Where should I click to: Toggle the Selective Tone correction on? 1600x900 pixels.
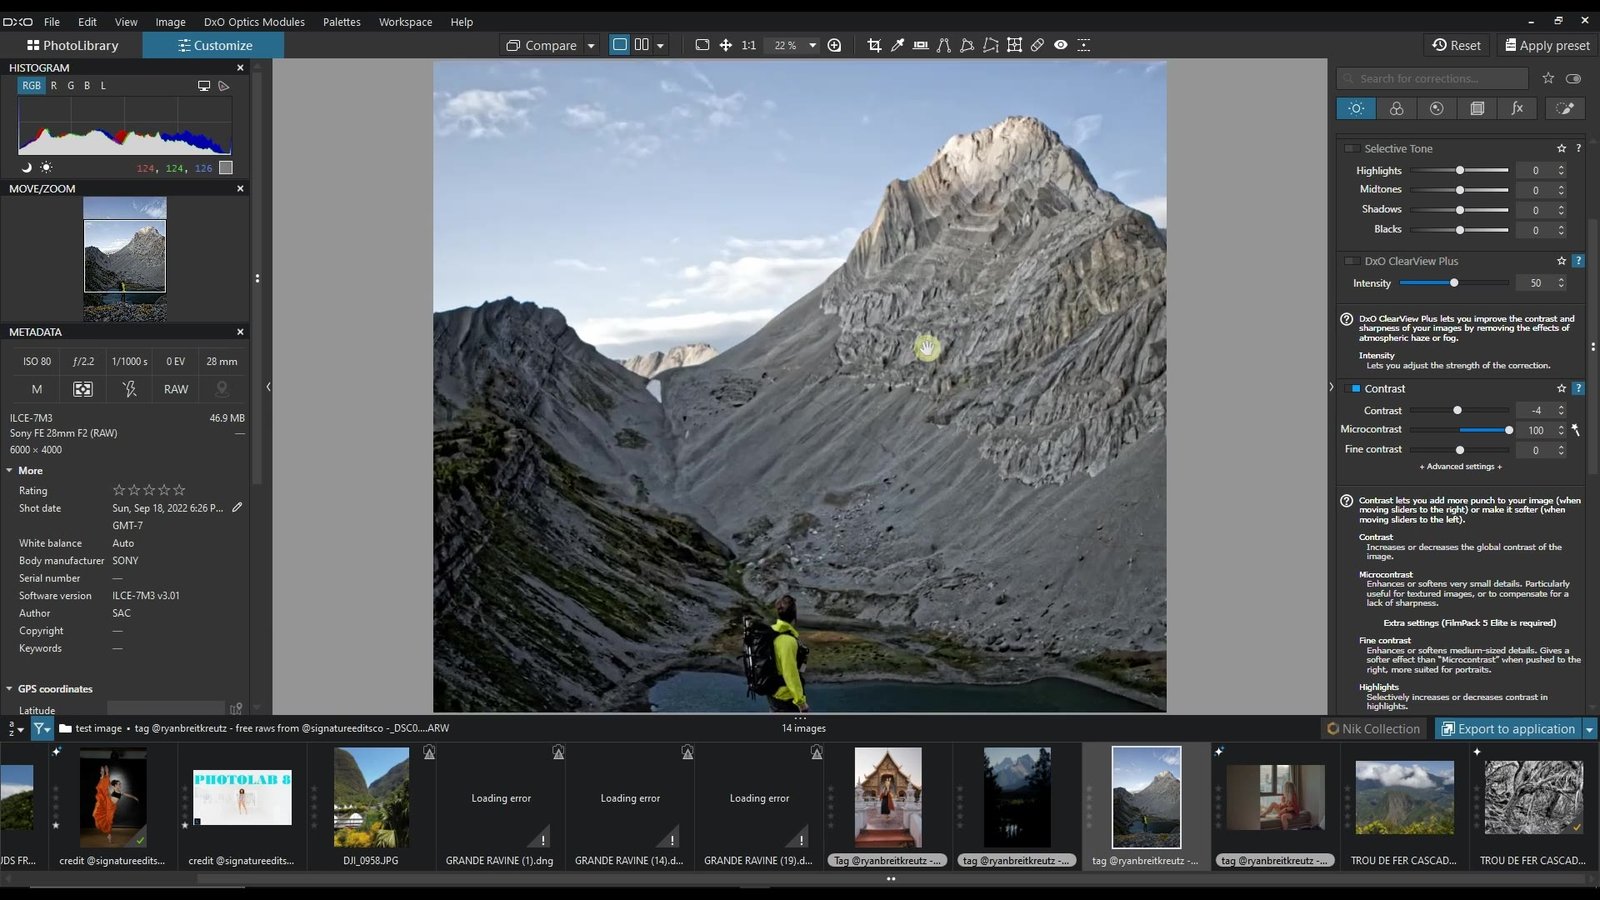(x=1351, y=149)
